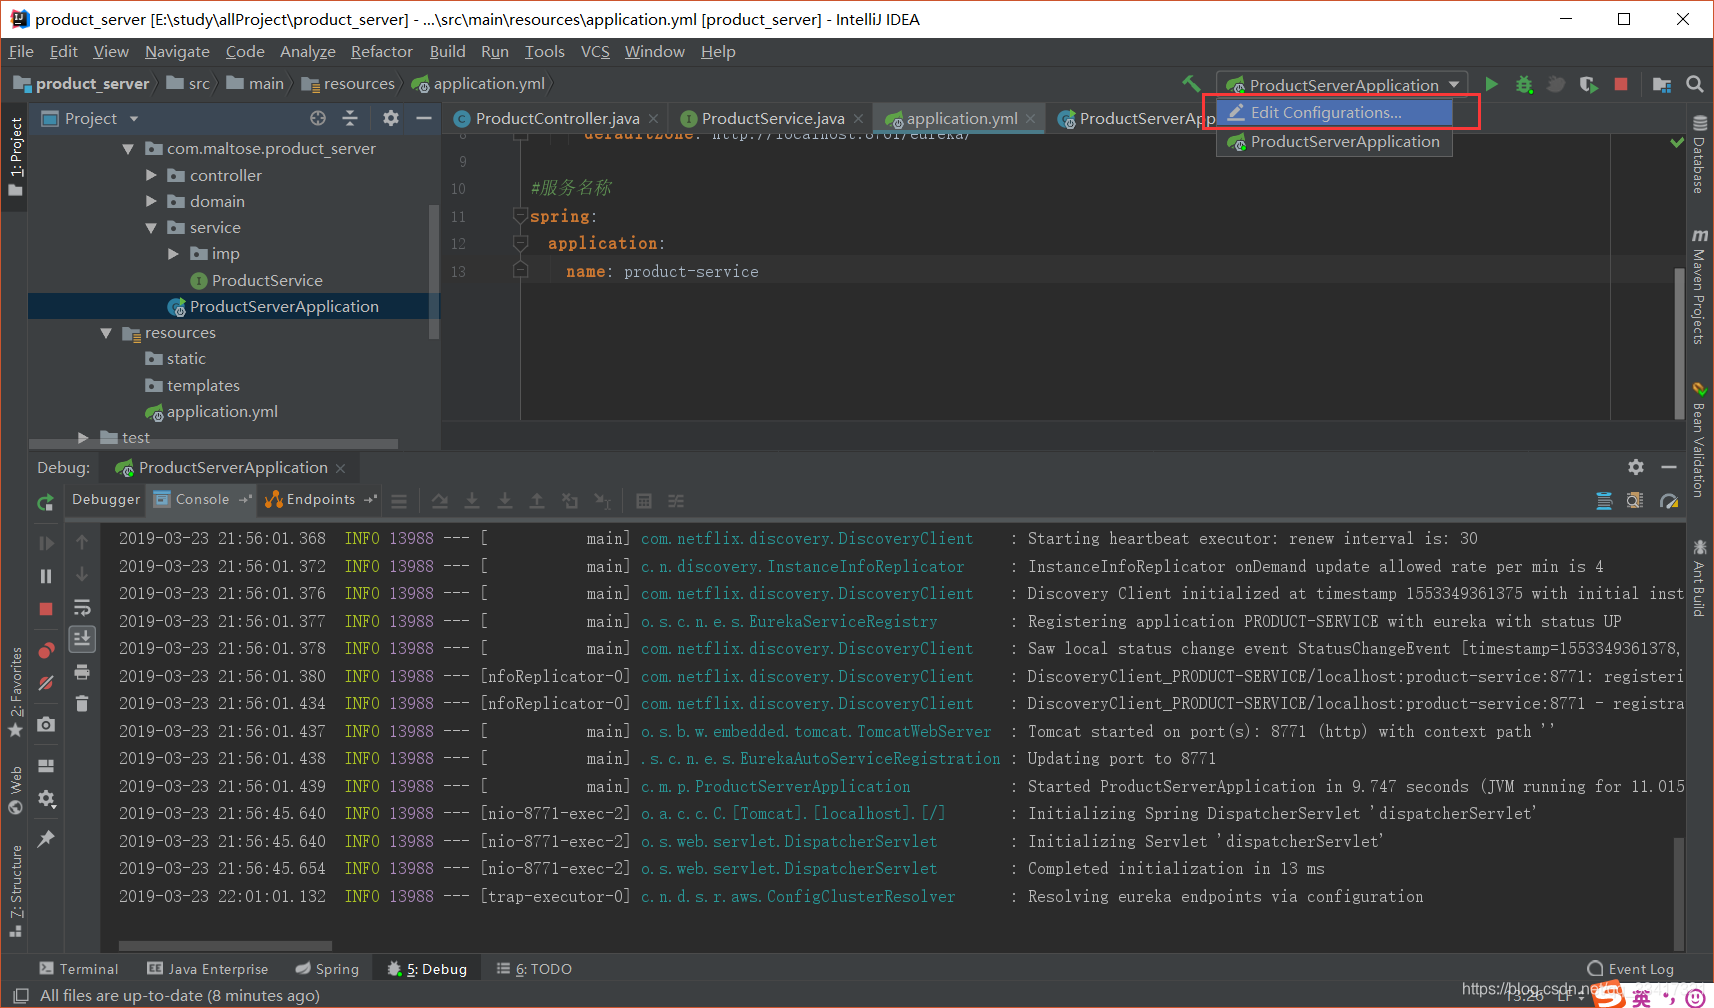Image resolution: width=1714 pixels, height=1008 pixels.
Task: Open the Terminal tool window
Action: coord(78,969)
